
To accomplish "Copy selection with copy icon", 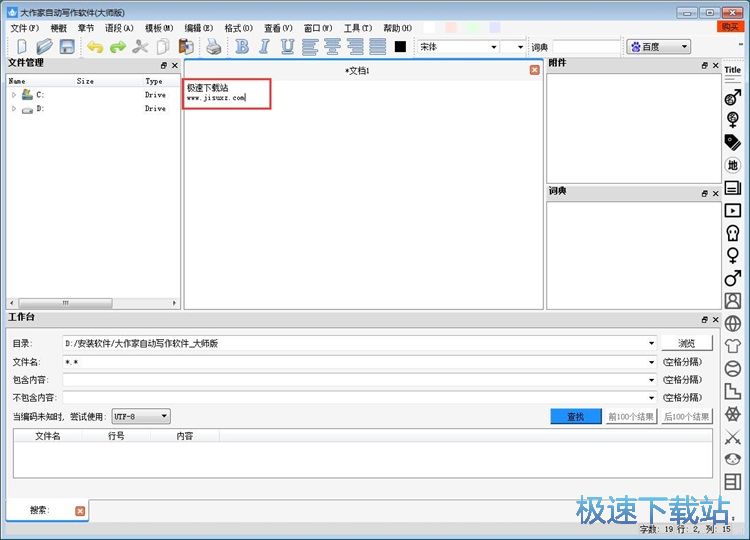I will pyautogui.click(x=163, y=47).
